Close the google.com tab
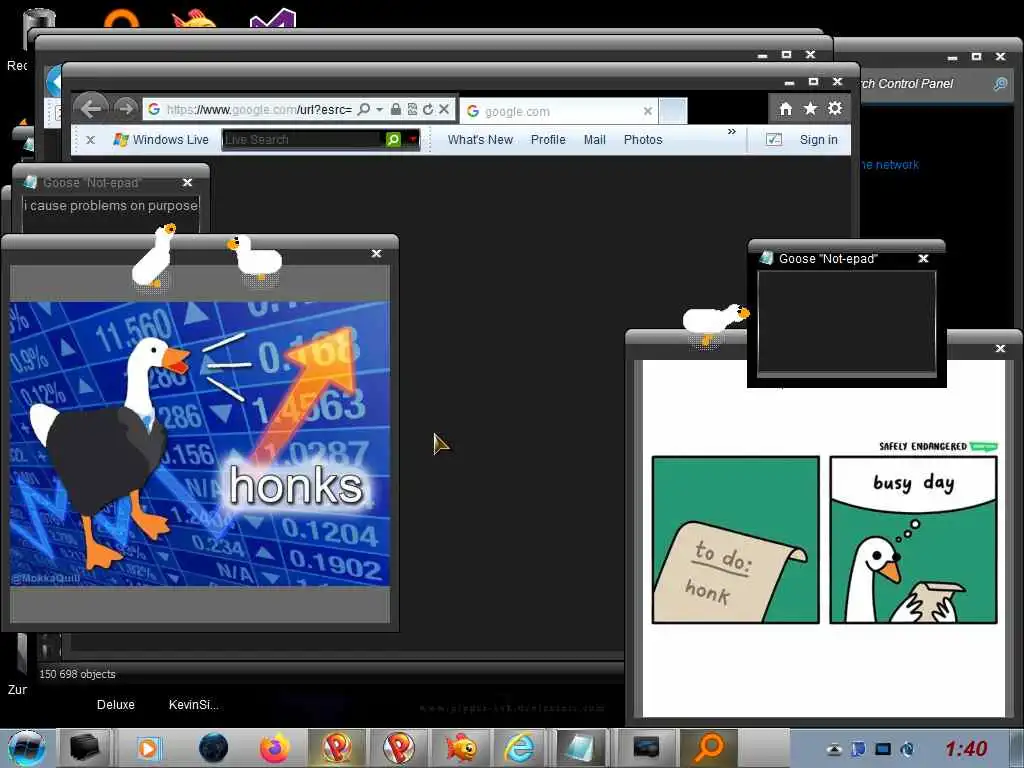This screenshot has width=1024, height=768. coord(647,111)
